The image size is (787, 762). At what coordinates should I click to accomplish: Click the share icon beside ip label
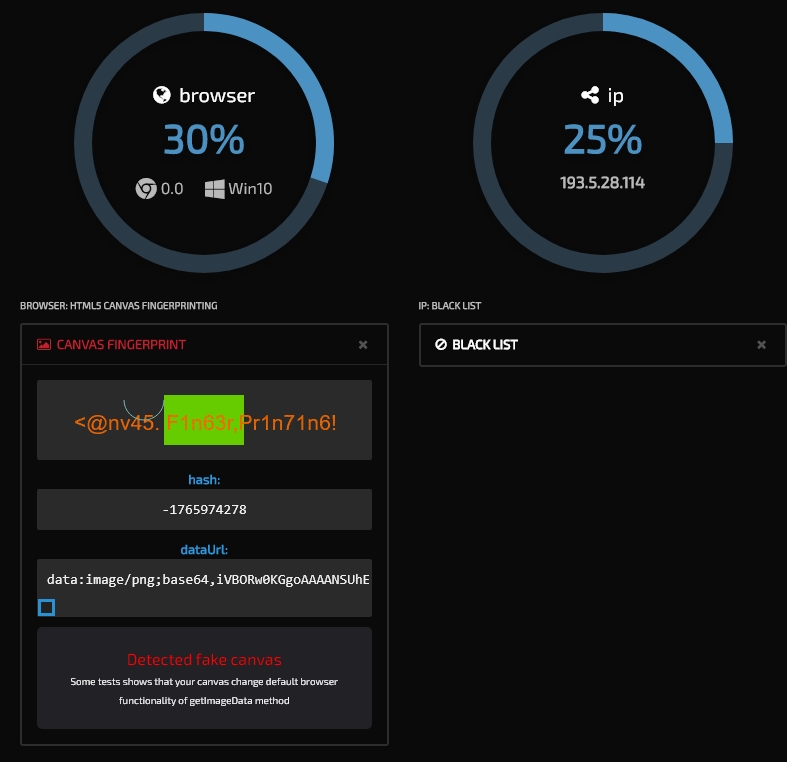click(590, 96)
